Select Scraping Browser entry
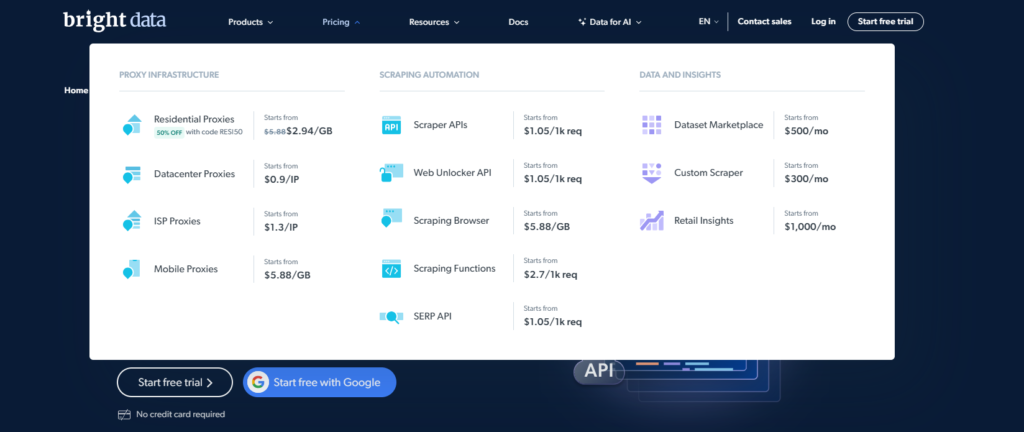 pyautogui.click(x=451, y=221)
